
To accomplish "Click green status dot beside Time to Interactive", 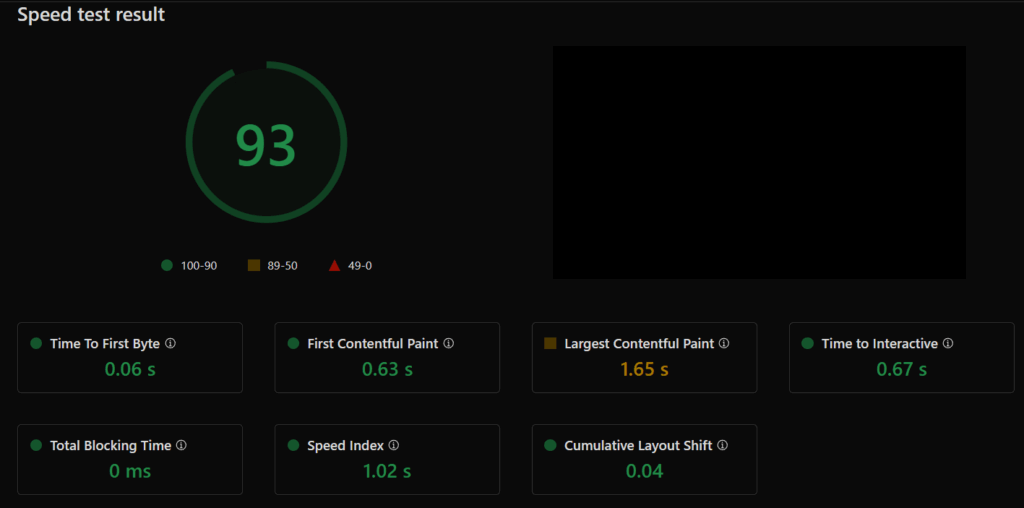I will coord(807,343).
